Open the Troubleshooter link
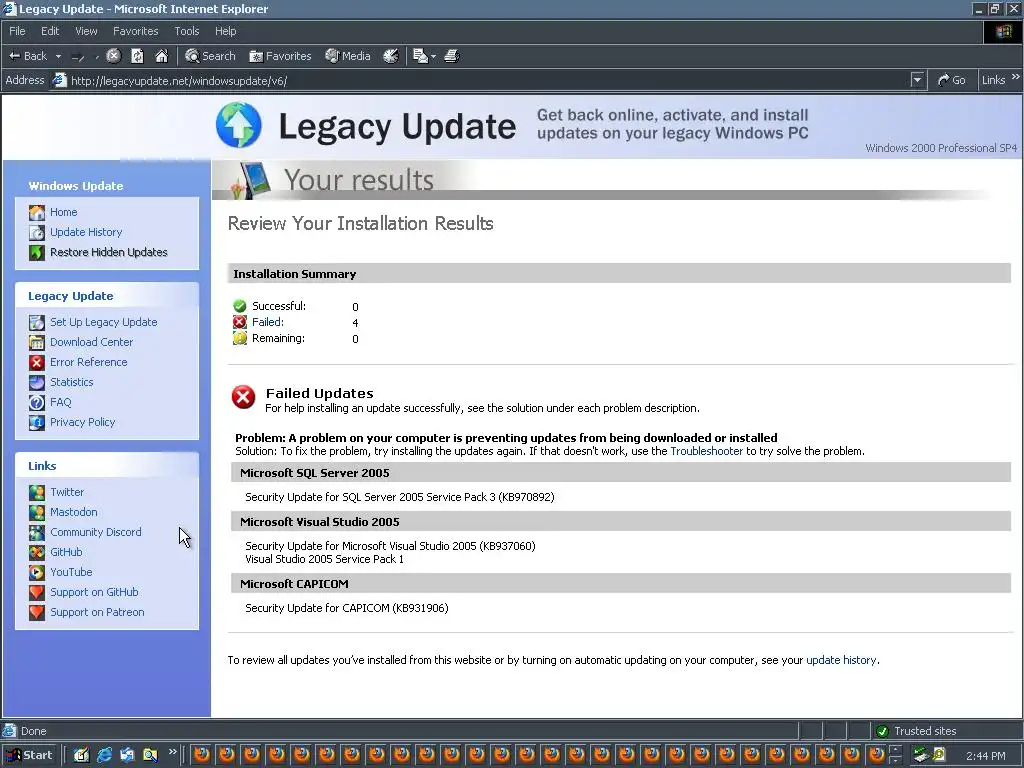The width and height of the screenshot is (1024, 768). tap(707, 451)
